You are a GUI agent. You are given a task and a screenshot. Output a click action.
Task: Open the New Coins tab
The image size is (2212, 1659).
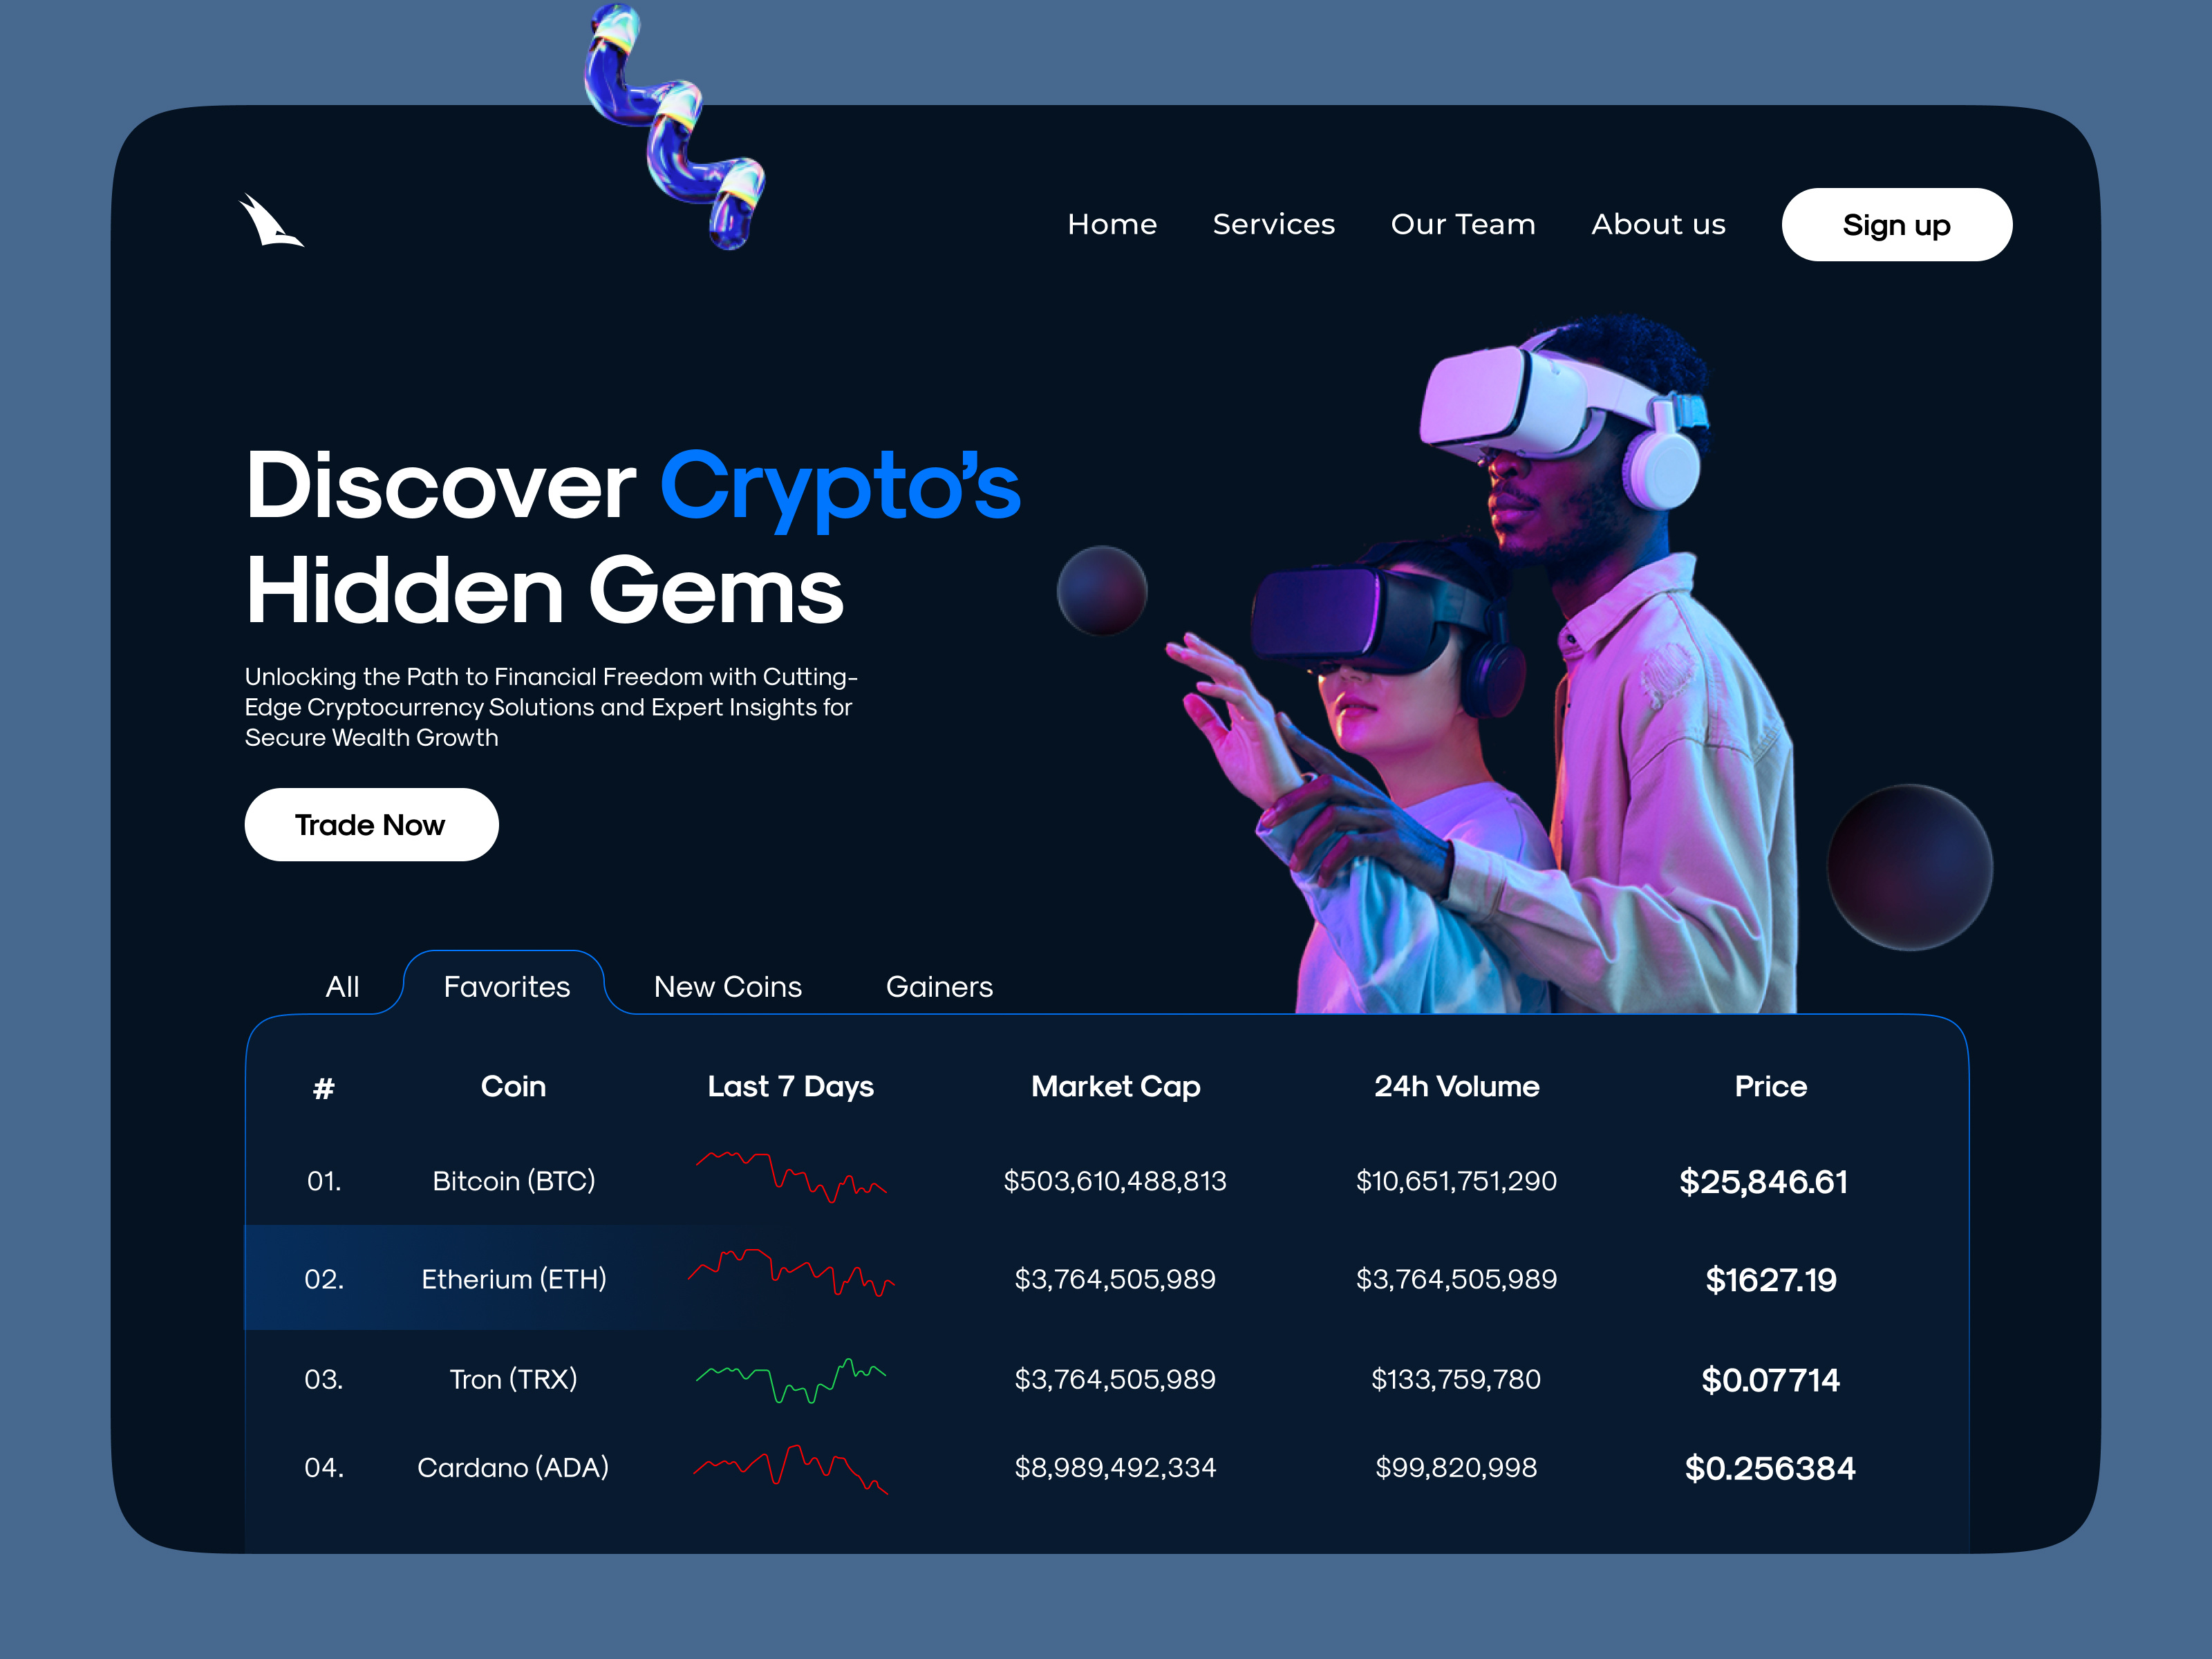tap(727, 986)
